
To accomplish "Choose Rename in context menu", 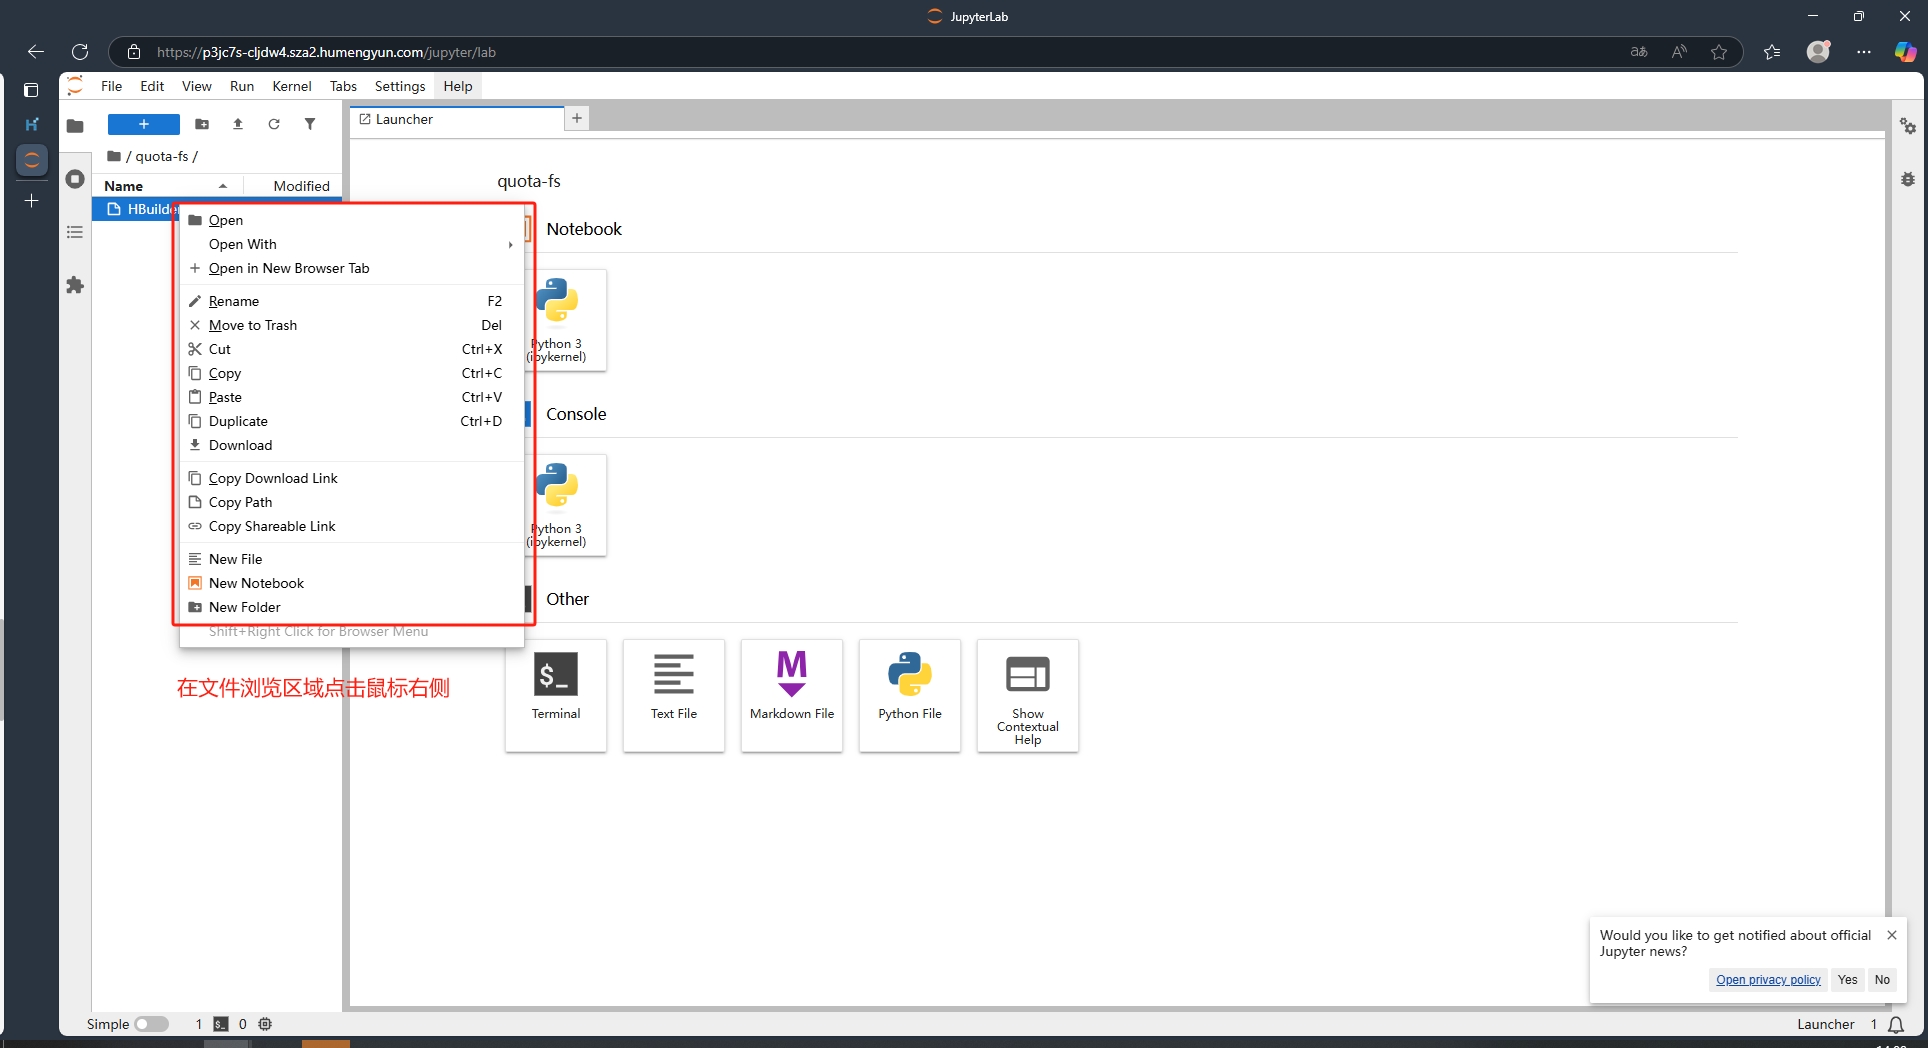I will 351,301.
